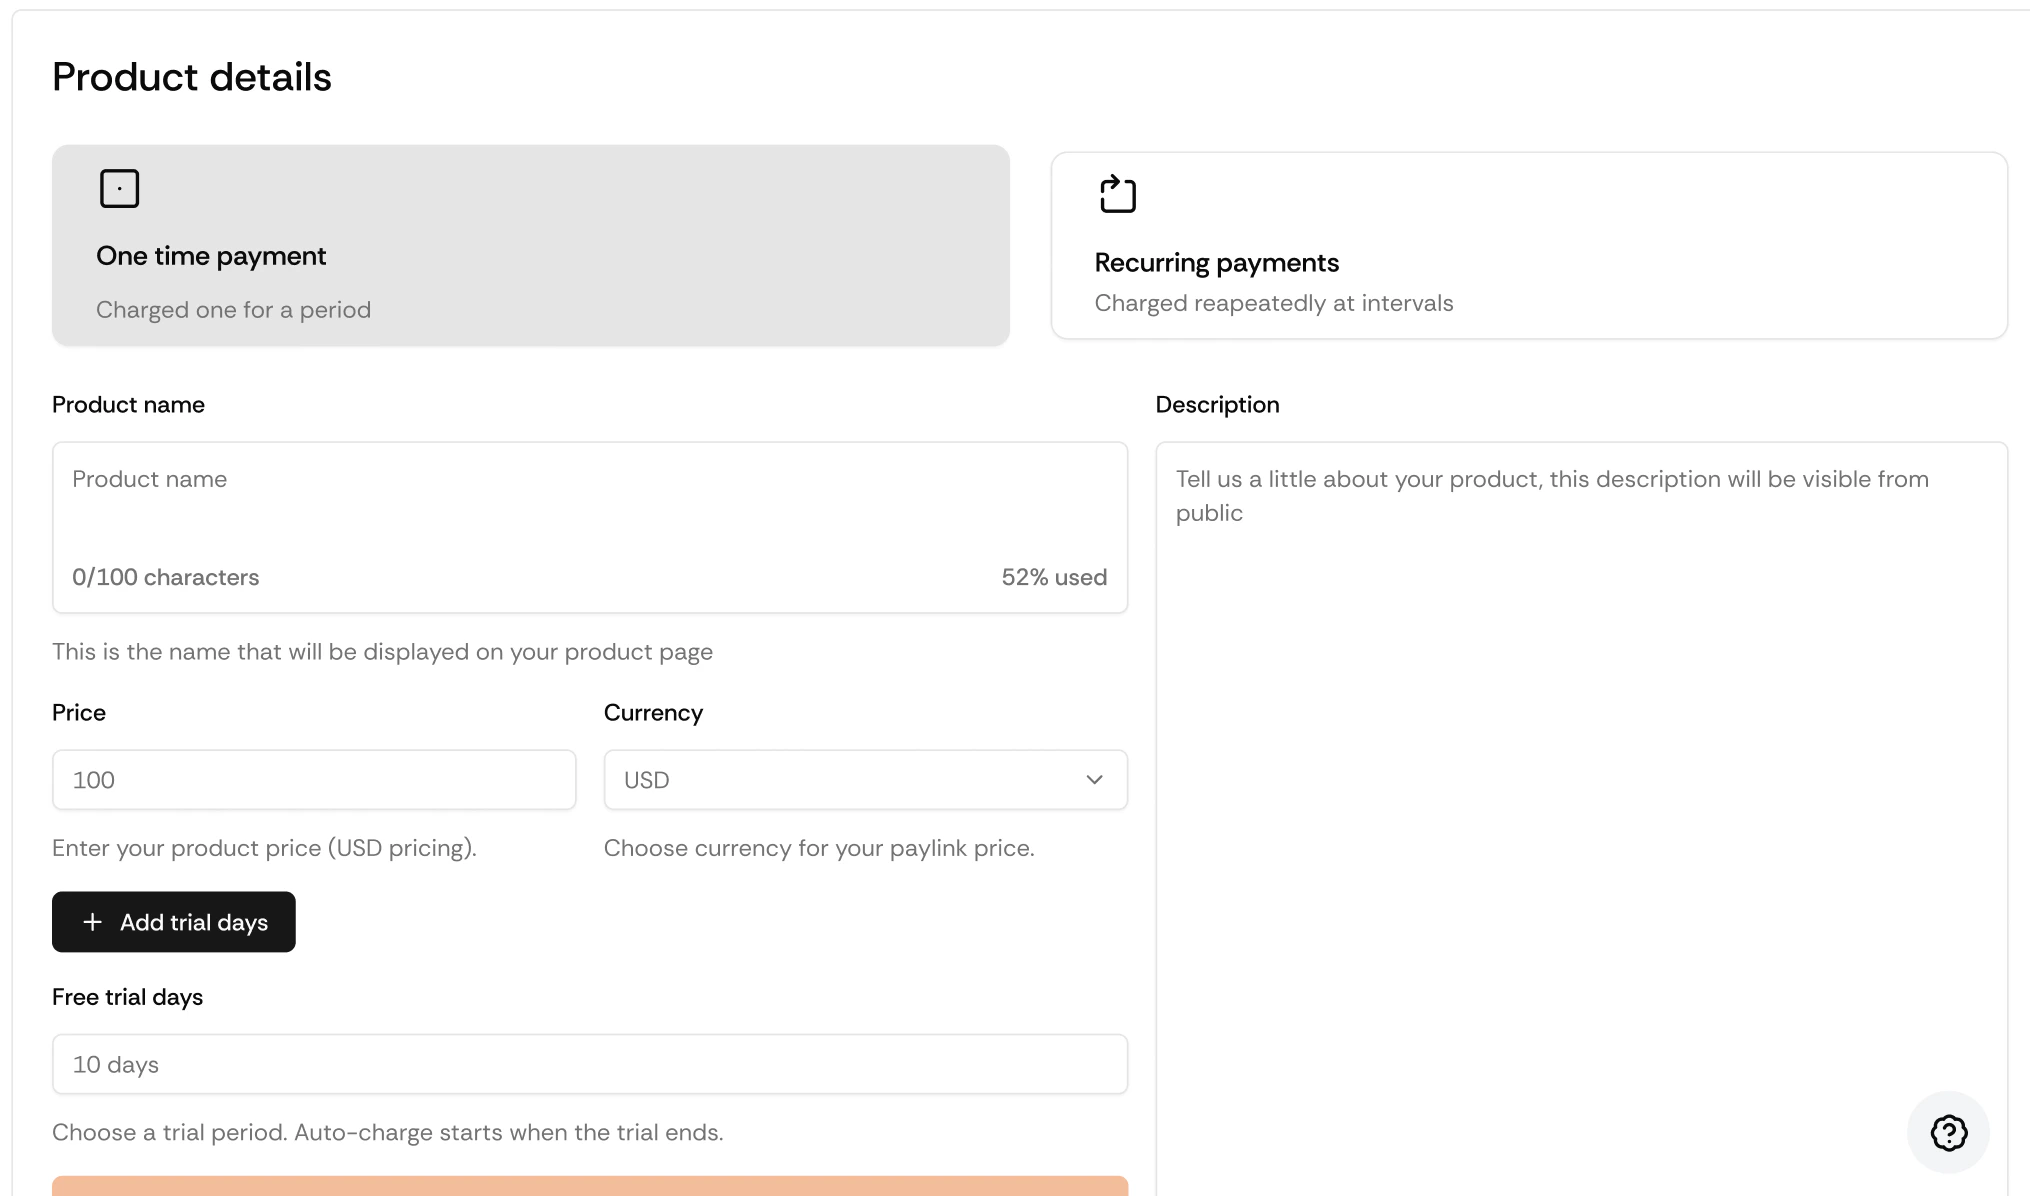
Task: Click 'Charged one for a period' subtitle
Action: (233, 310)
